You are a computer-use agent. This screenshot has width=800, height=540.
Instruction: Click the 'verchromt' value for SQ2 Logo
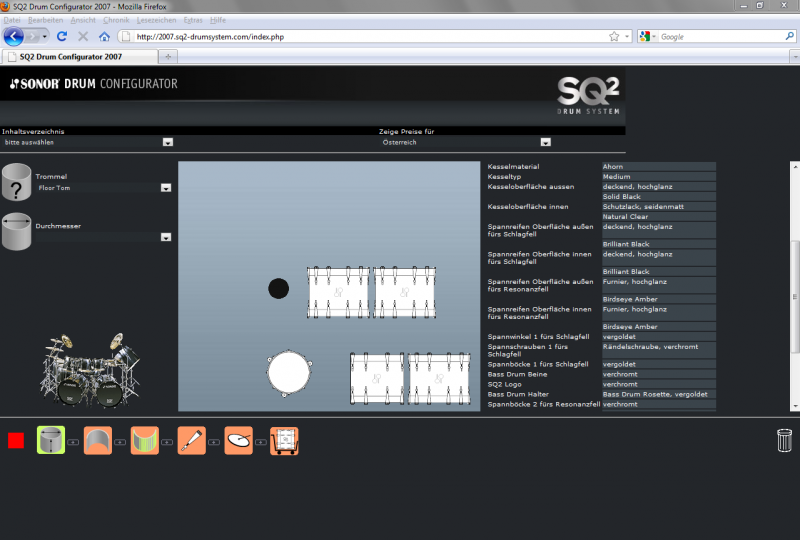[x=659, y=384]
